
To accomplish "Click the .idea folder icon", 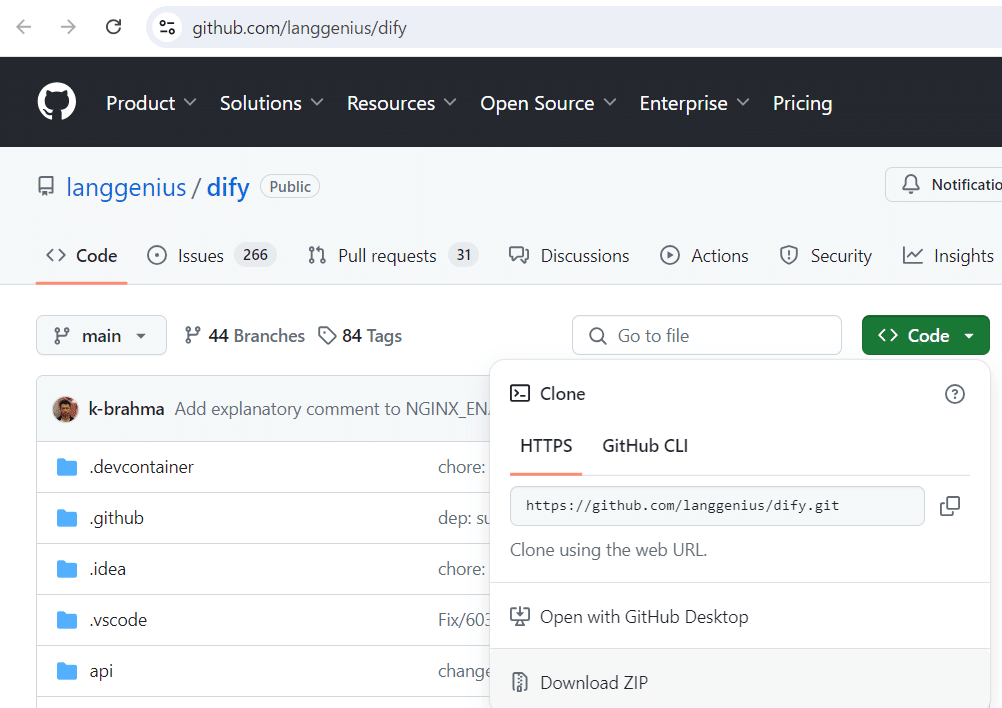I will 66,569.
